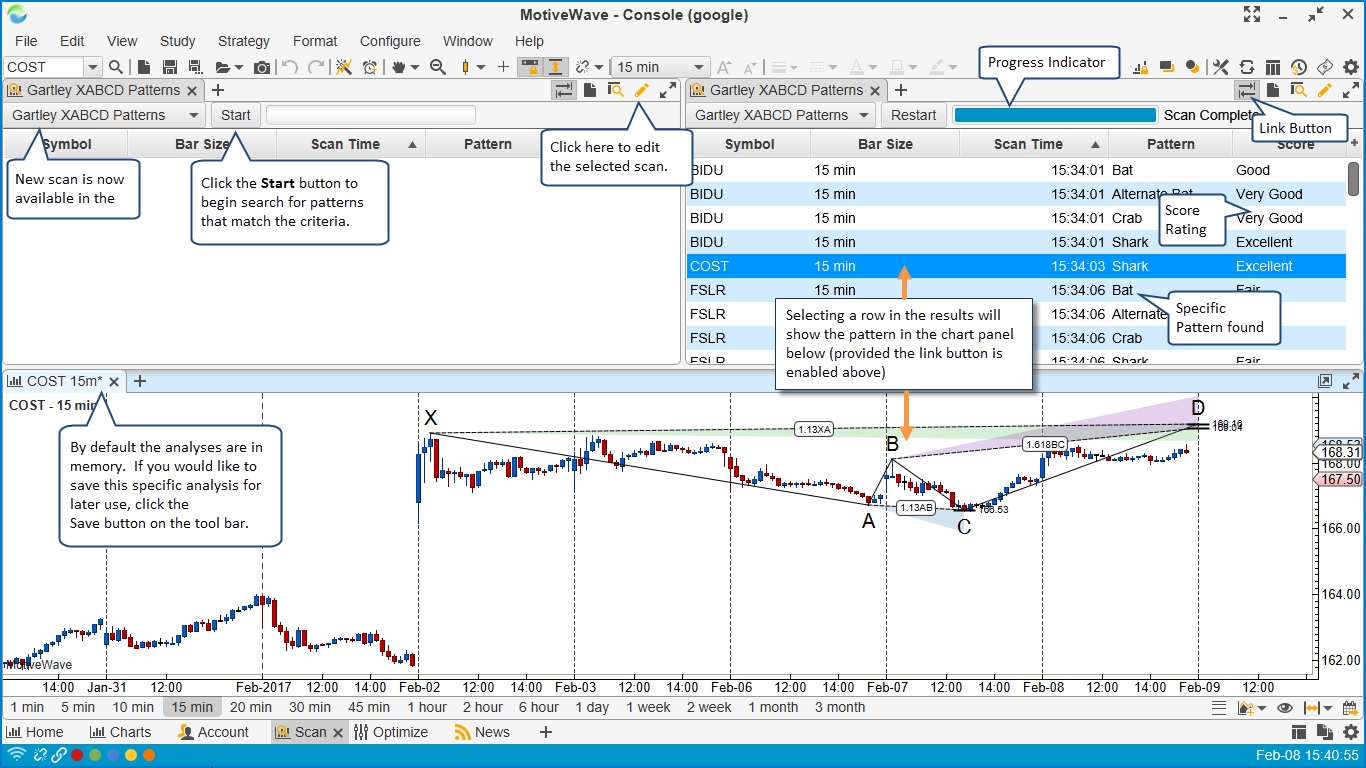Image resolution: width=1366 pixels, height=768 pixels.
Task: Open left Gartley XABCD Patterns scan dropdown
Action: [104, 115]
